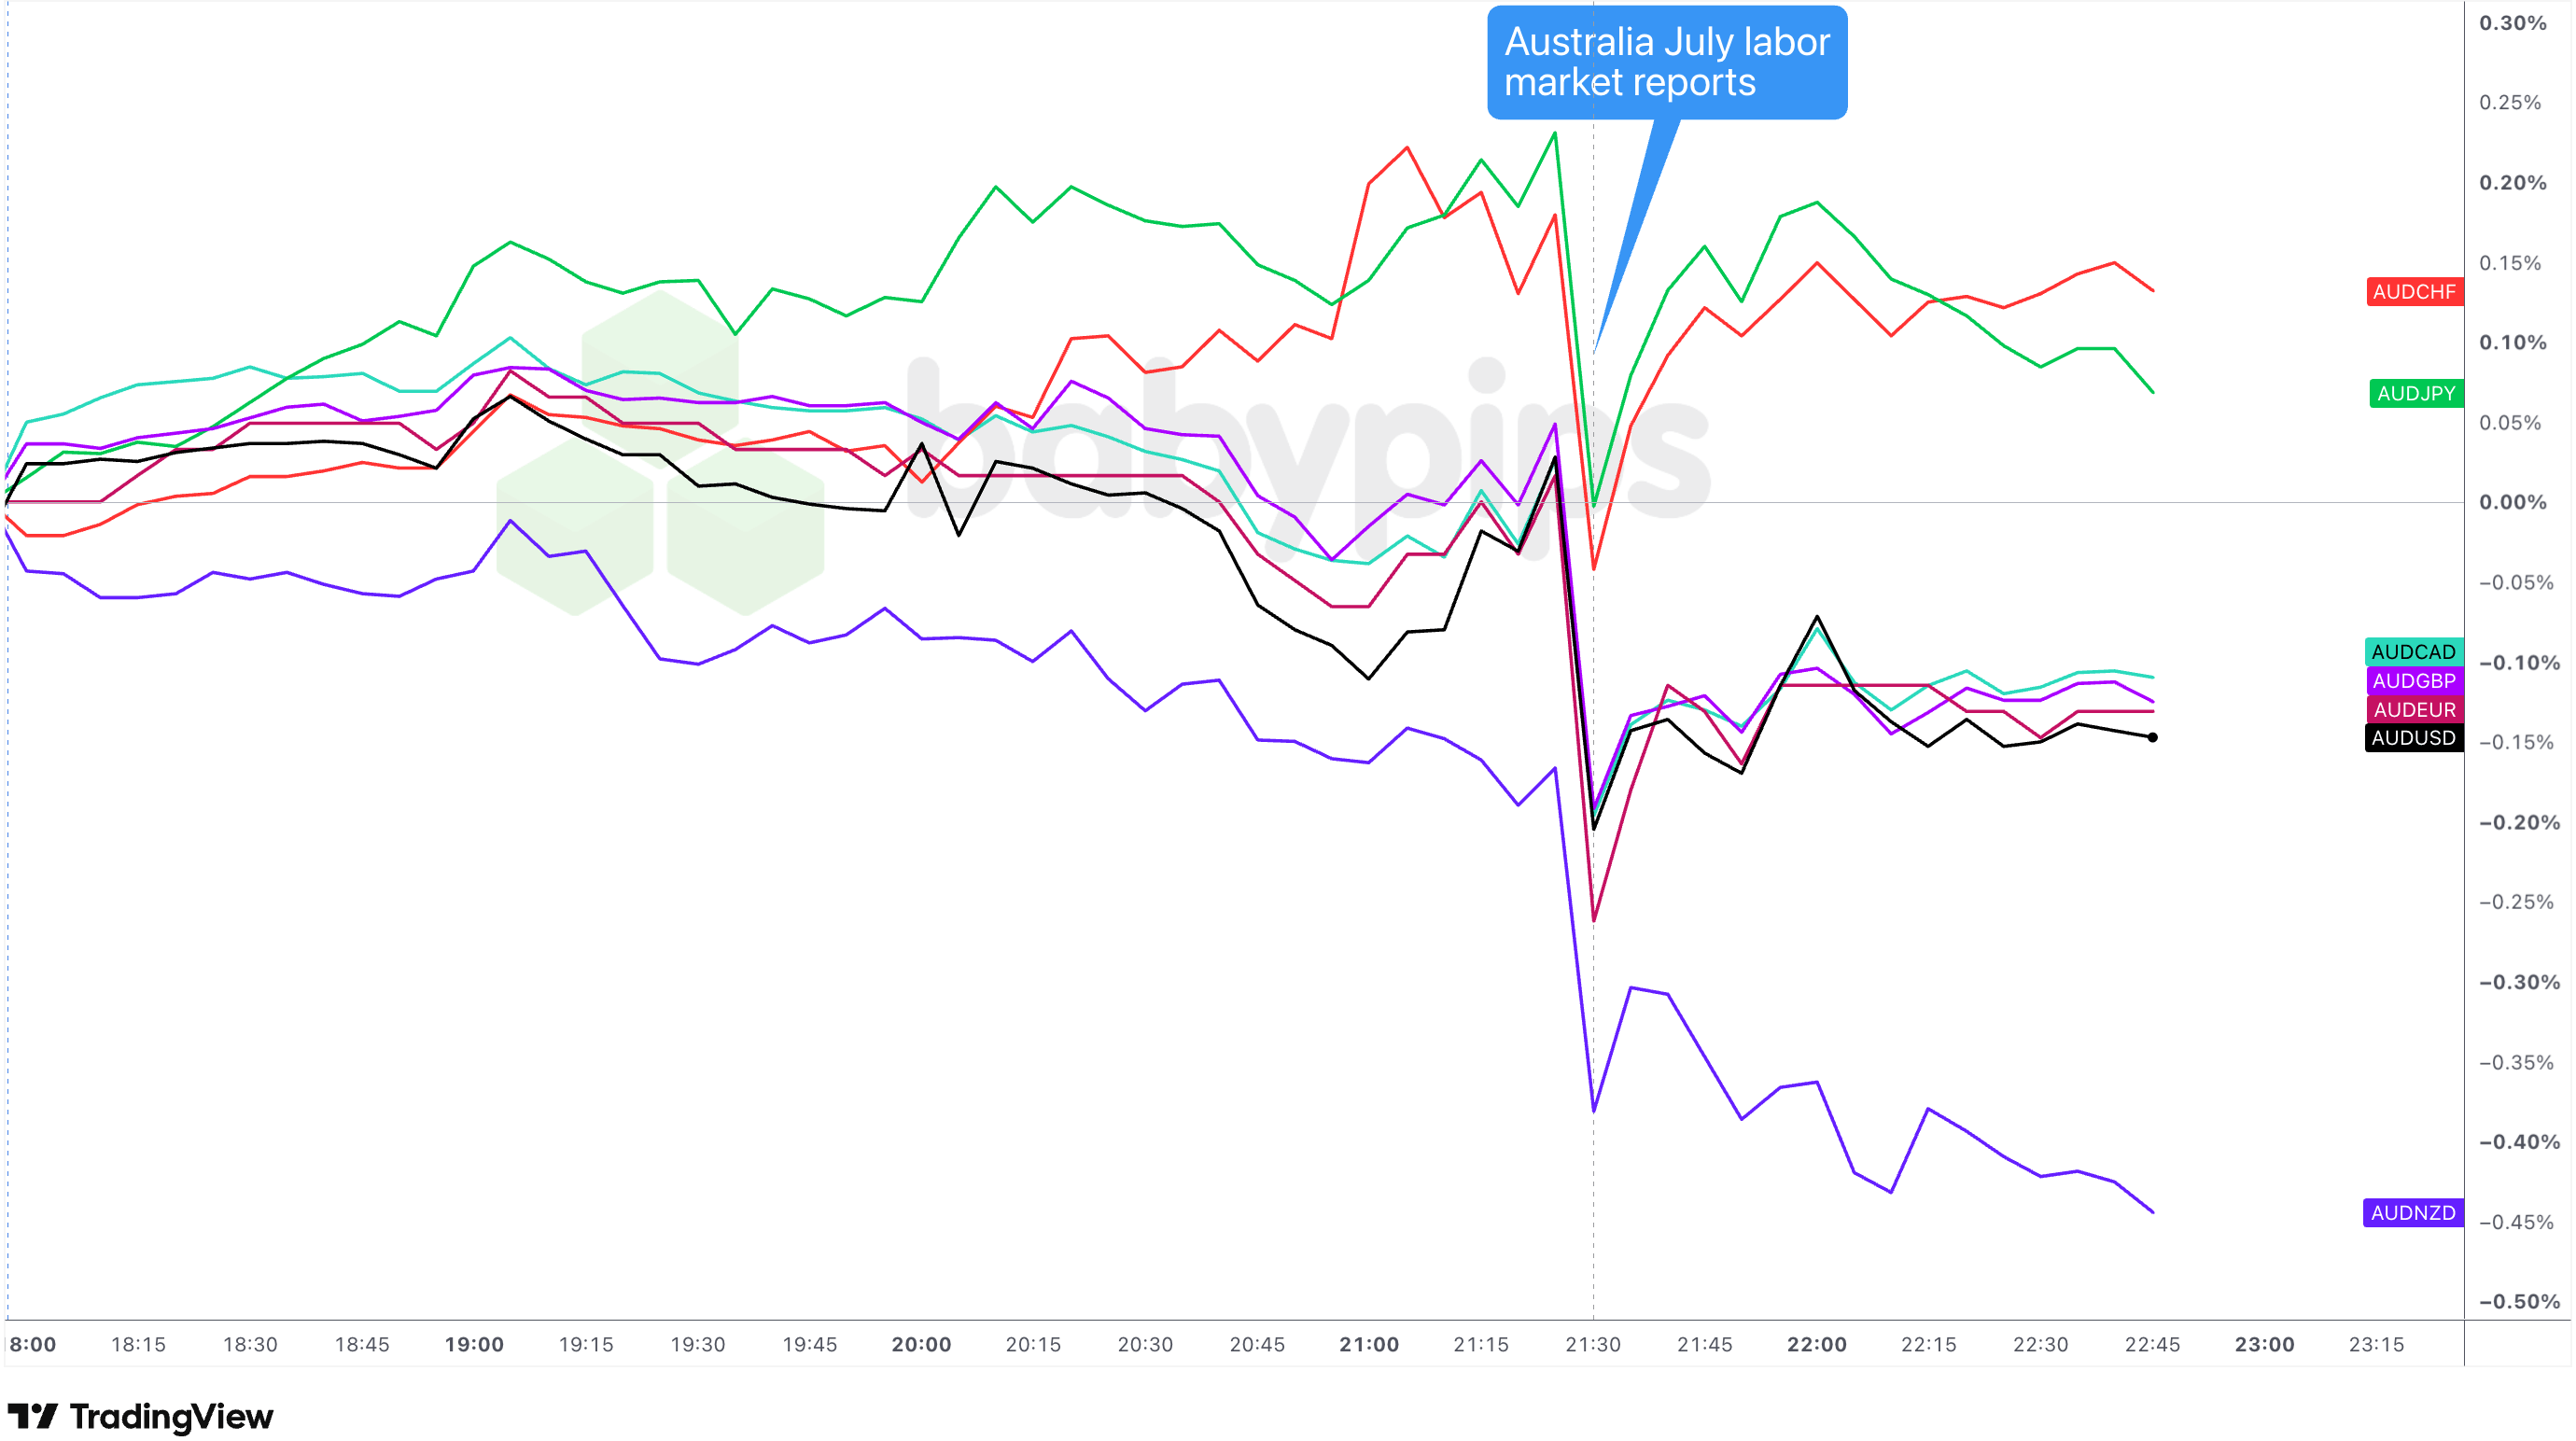The image size is (2576, 1441).
Task: Click the AUDEUR legend tag
Action: click(x=2414, y=710)
